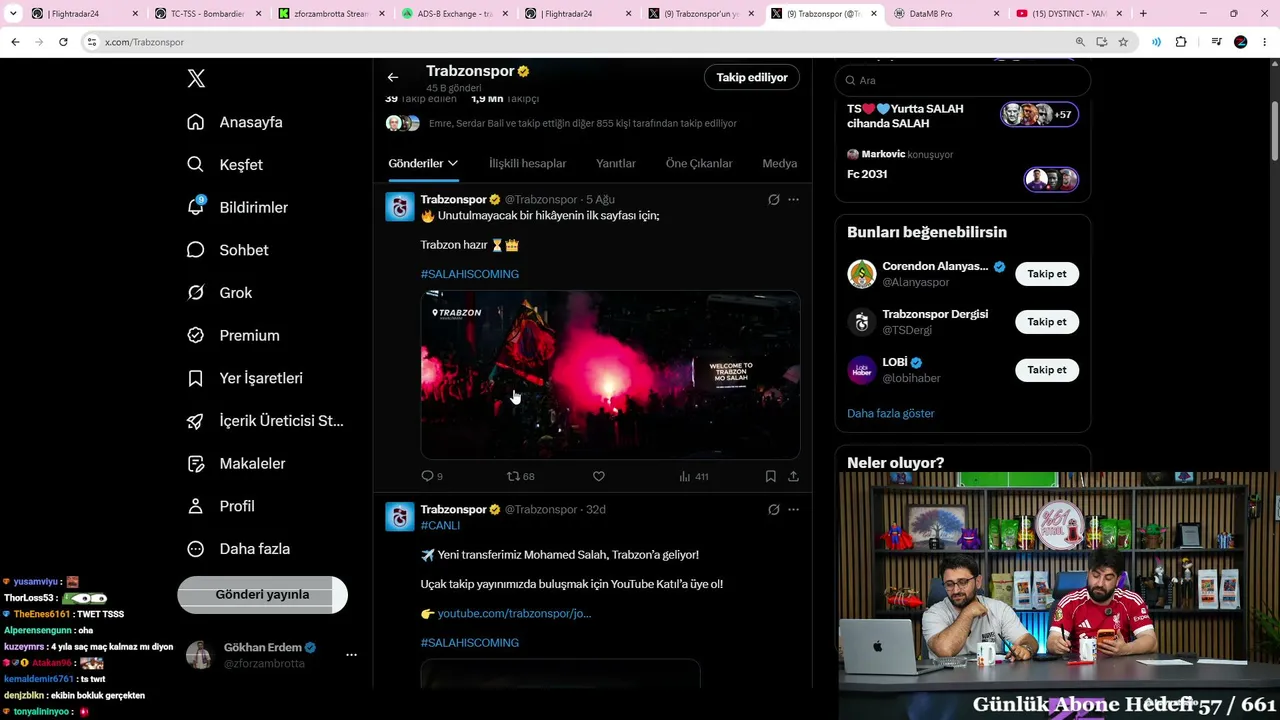The image size is (1280, 720).
Task: Reply to the 'Trabzon hazır' post
Action: [x=432, y=477]
